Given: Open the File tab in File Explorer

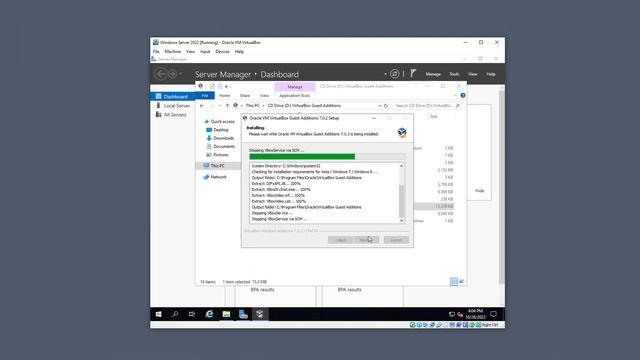Looking at the screenshot, I should click(205, 96).
